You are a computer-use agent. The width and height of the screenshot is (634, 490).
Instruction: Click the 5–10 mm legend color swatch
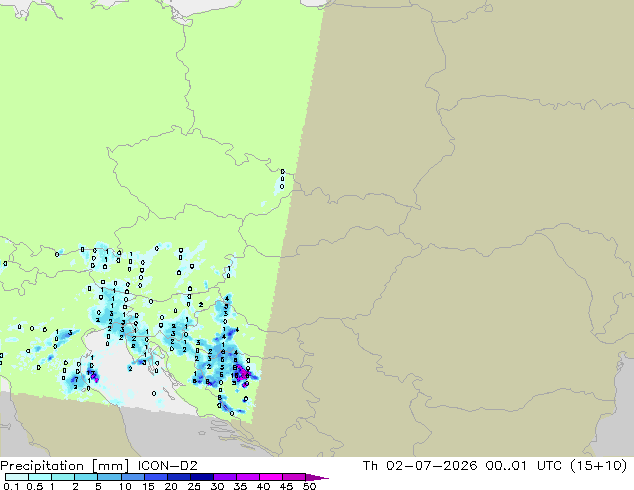pos(109,477)
